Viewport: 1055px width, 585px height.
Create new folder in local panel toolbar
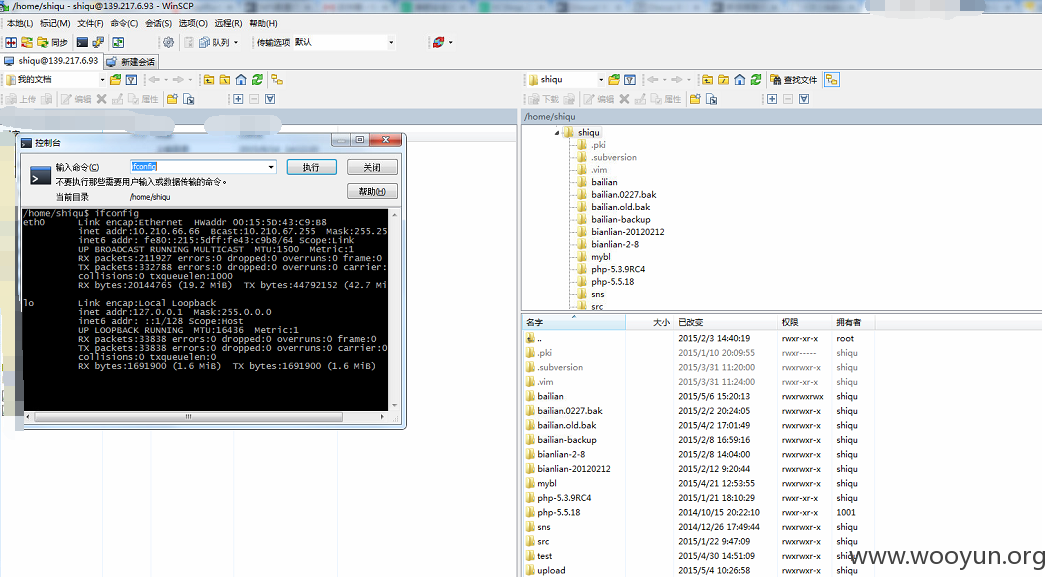pos(172,99)
